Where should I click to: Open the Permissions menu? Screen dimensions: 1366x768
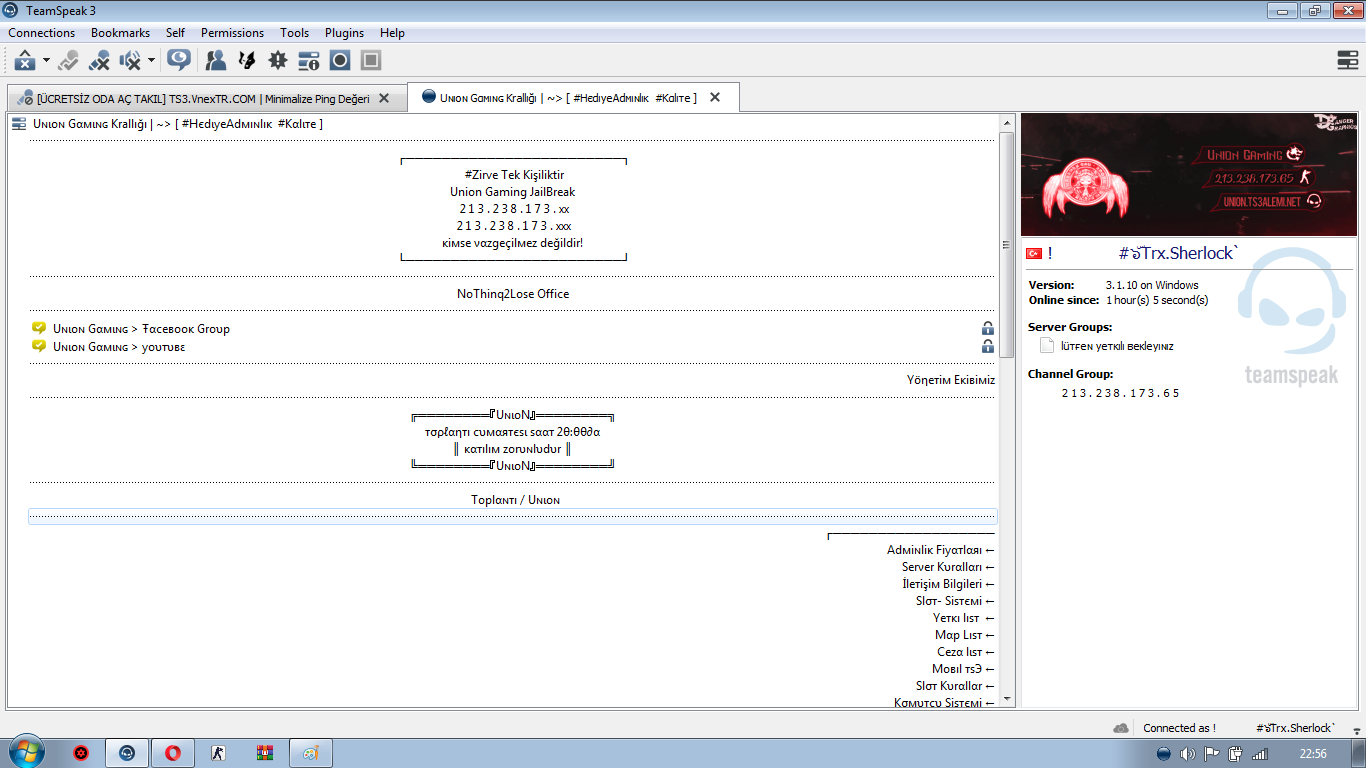[x=233, y=33]
